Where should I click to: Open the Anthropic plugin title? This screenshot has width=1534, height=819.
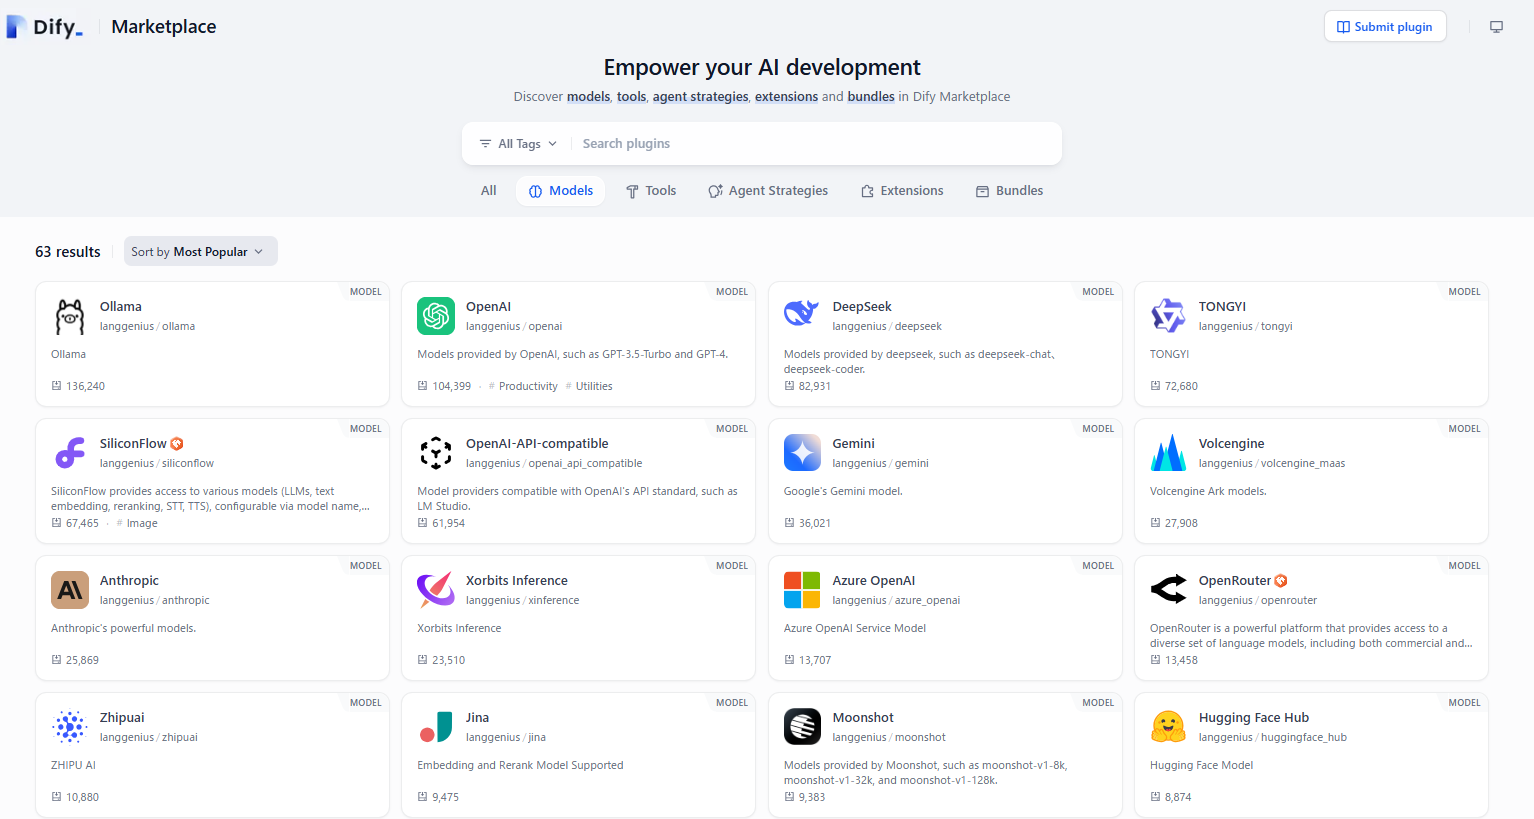pyautogui.click(x=129, y=581)
